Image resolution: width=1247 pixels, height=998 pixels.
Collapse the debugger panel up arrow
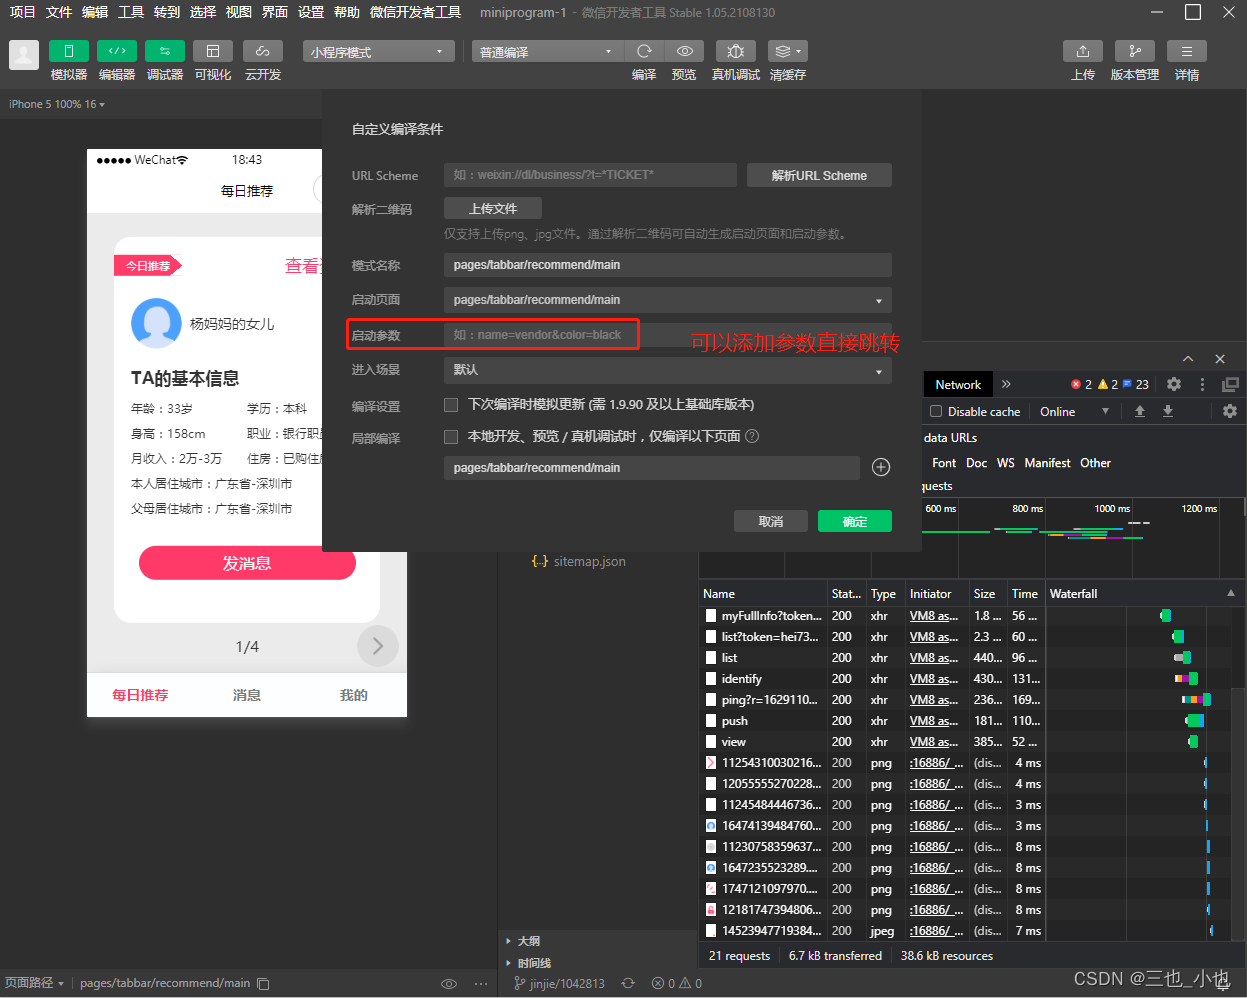(x=1188, y=359)
